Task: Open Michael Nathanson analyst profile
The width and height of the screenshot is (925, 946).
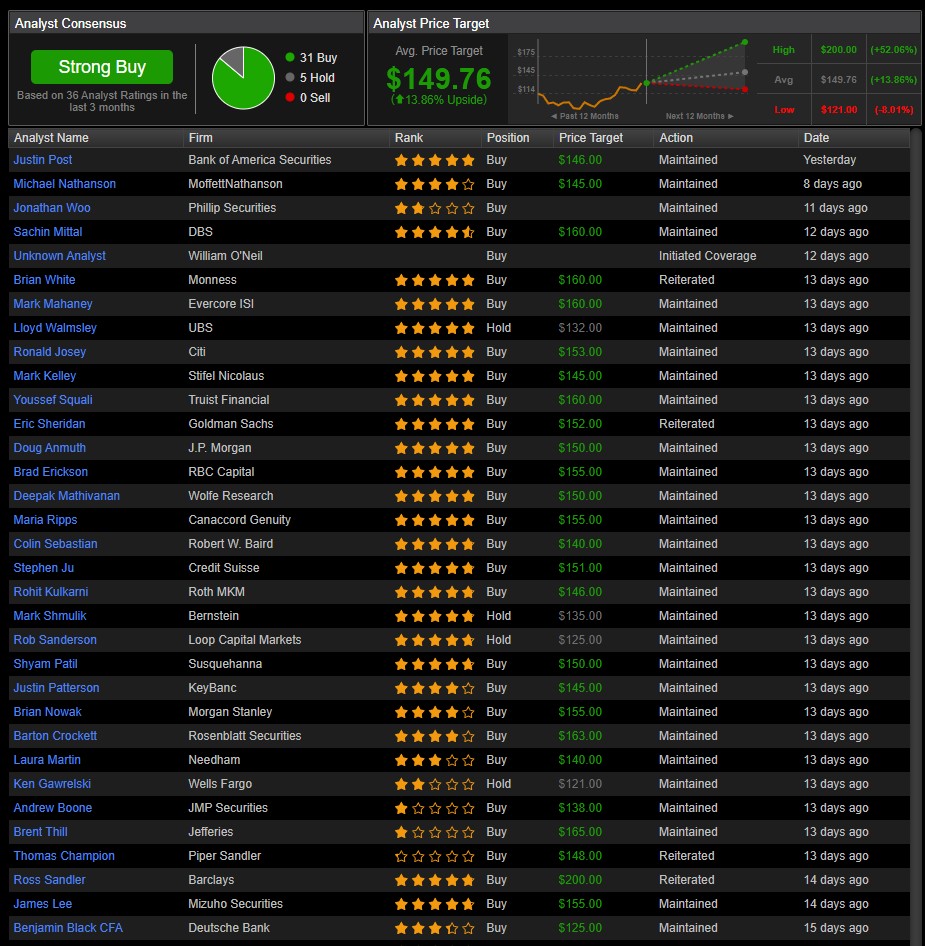Action: tap(65, 184)
